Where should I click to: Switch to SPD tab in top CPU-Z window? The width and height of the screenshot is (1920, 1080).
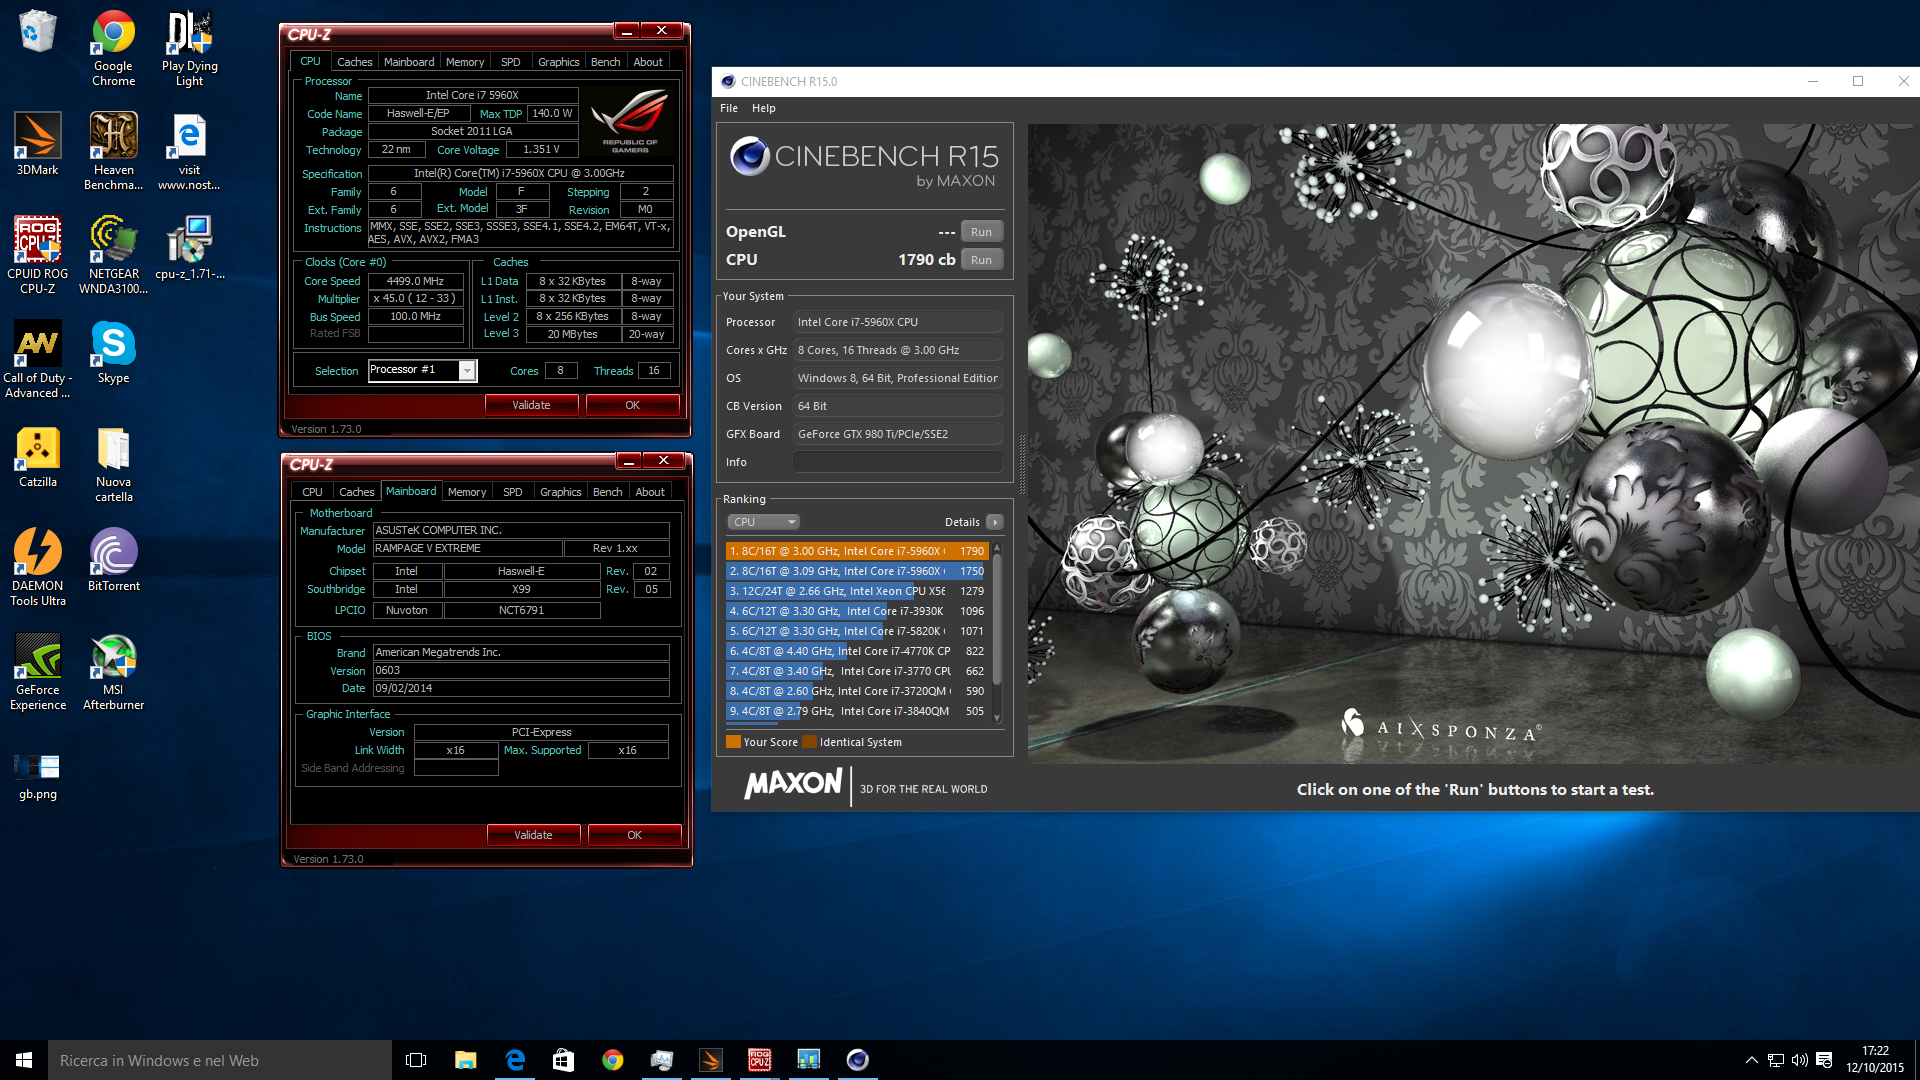pyautogui.click(x=510, y=62)
